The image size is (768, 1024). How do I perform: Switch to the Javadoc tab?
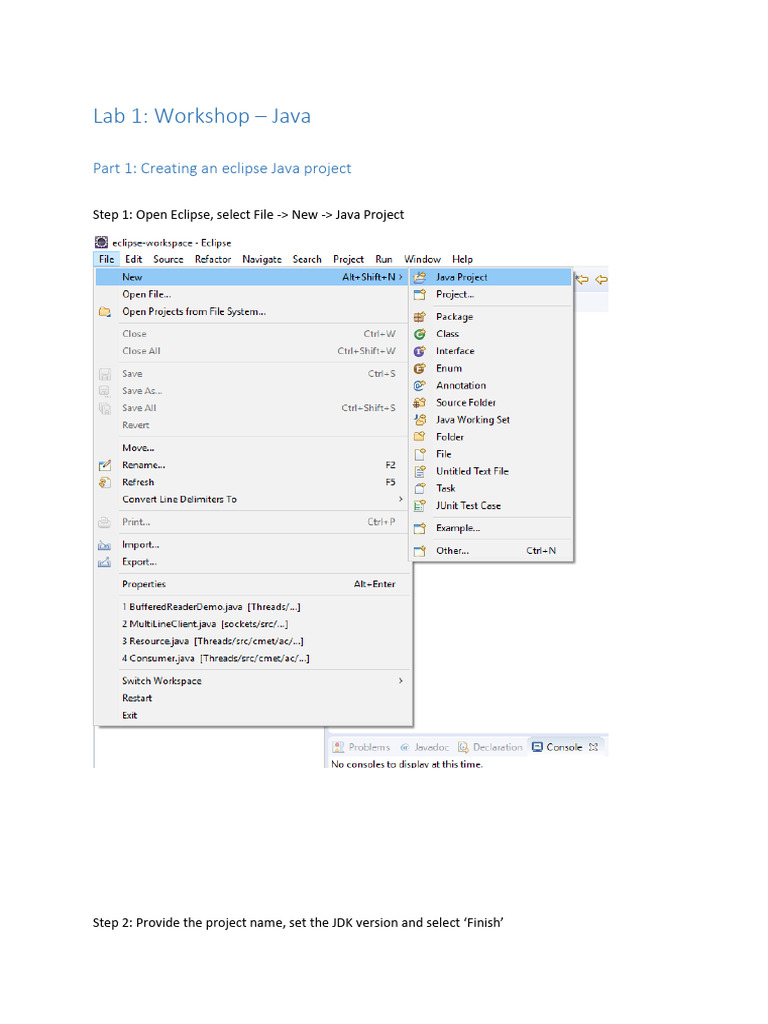pyautogui.click(x=424, y=746)
